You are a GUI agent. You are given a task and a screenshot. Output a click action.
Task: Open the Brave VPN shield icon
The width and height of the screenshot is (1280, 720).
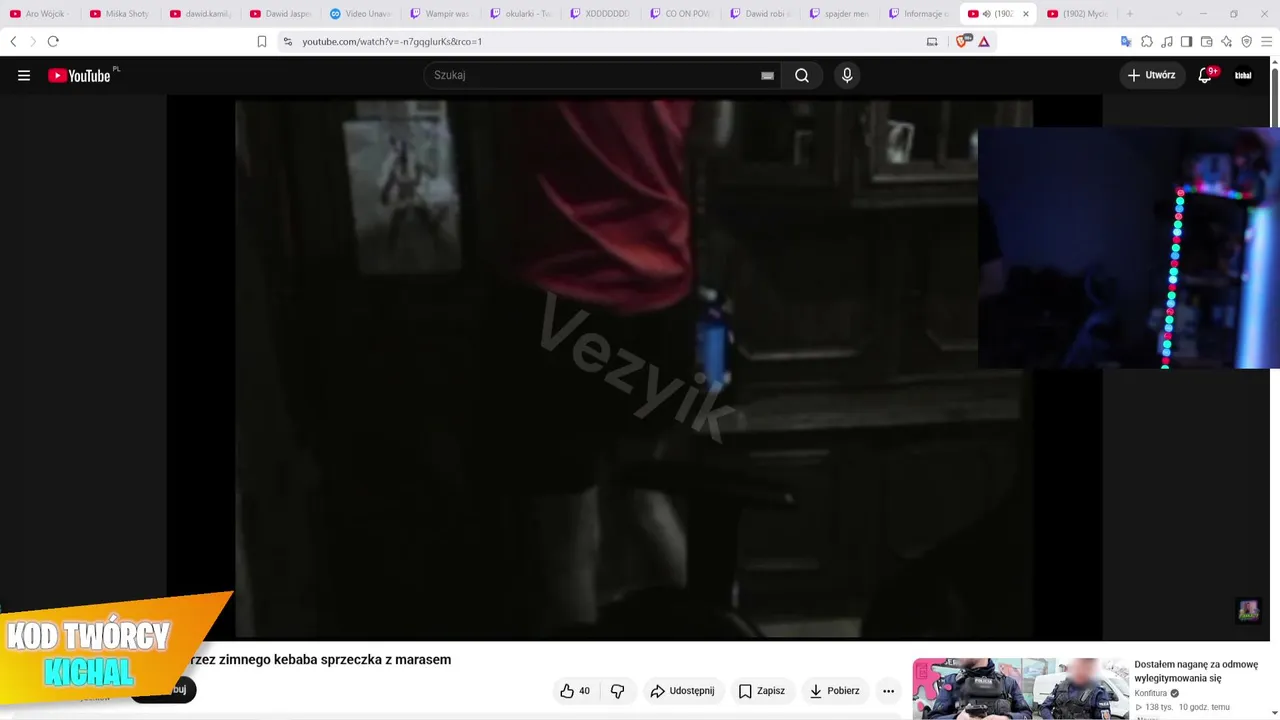coord(1246,41)
